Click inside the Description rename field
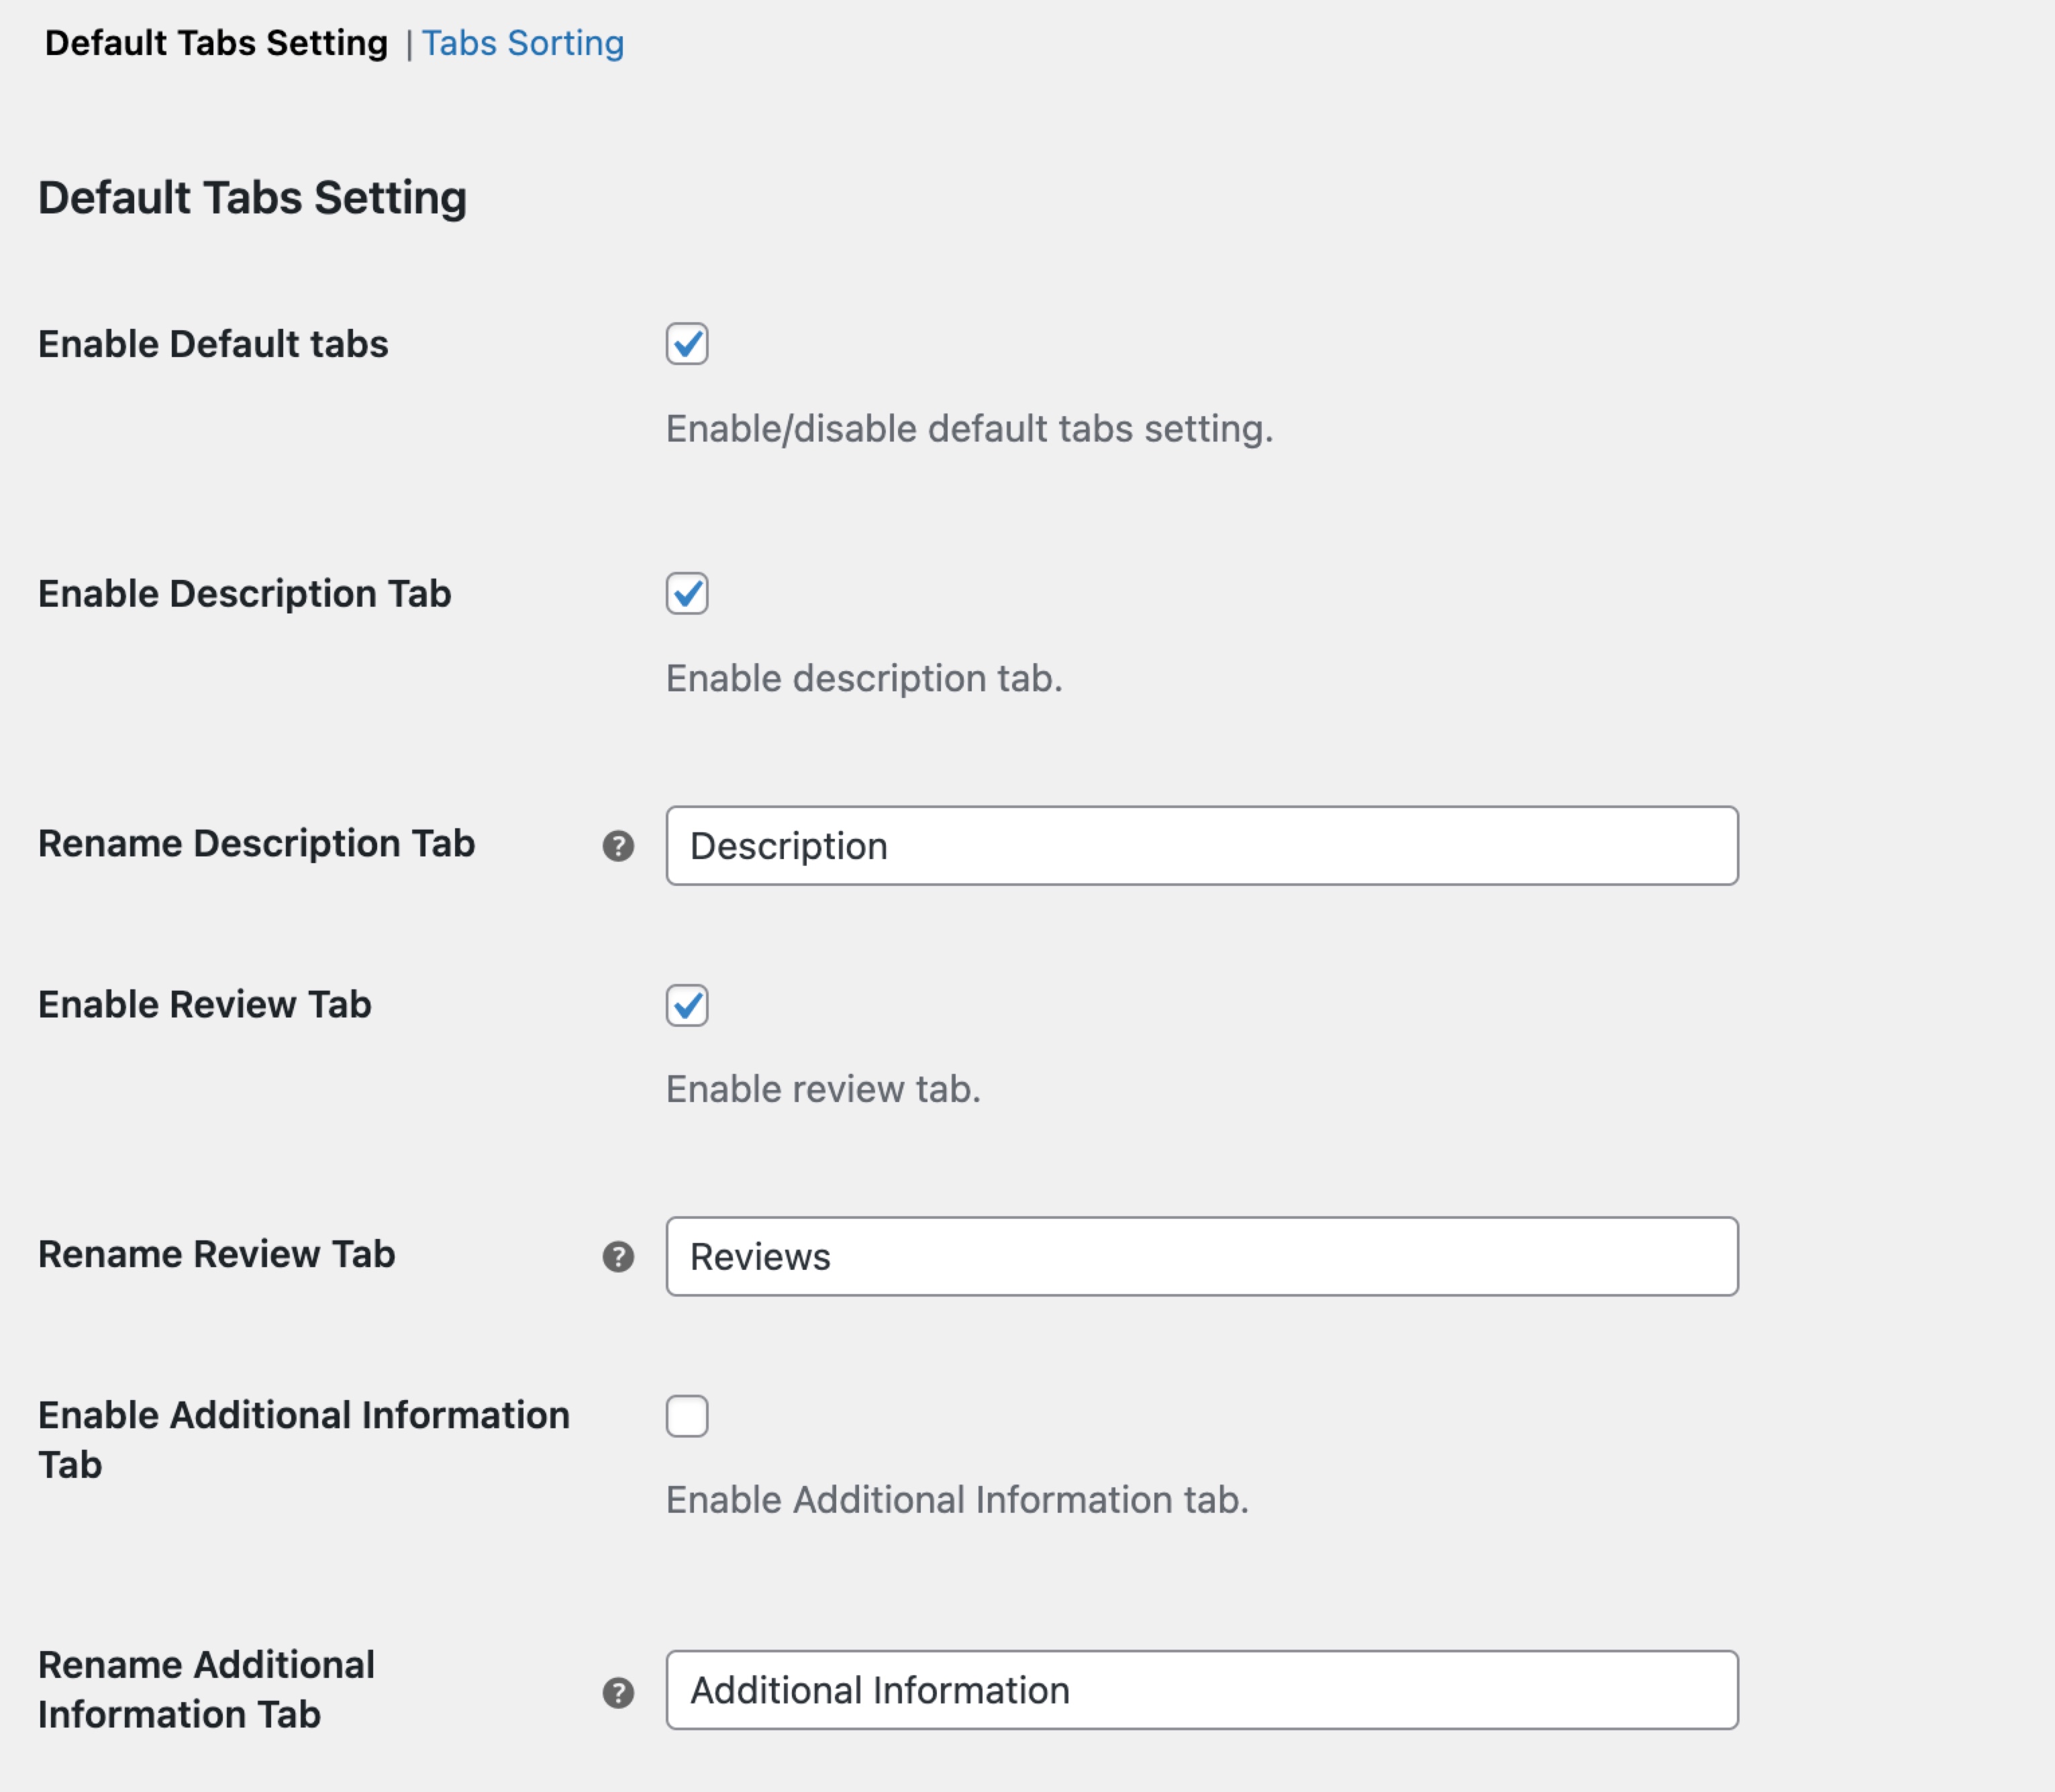2055x1792 pixels. coord(1200,846)
